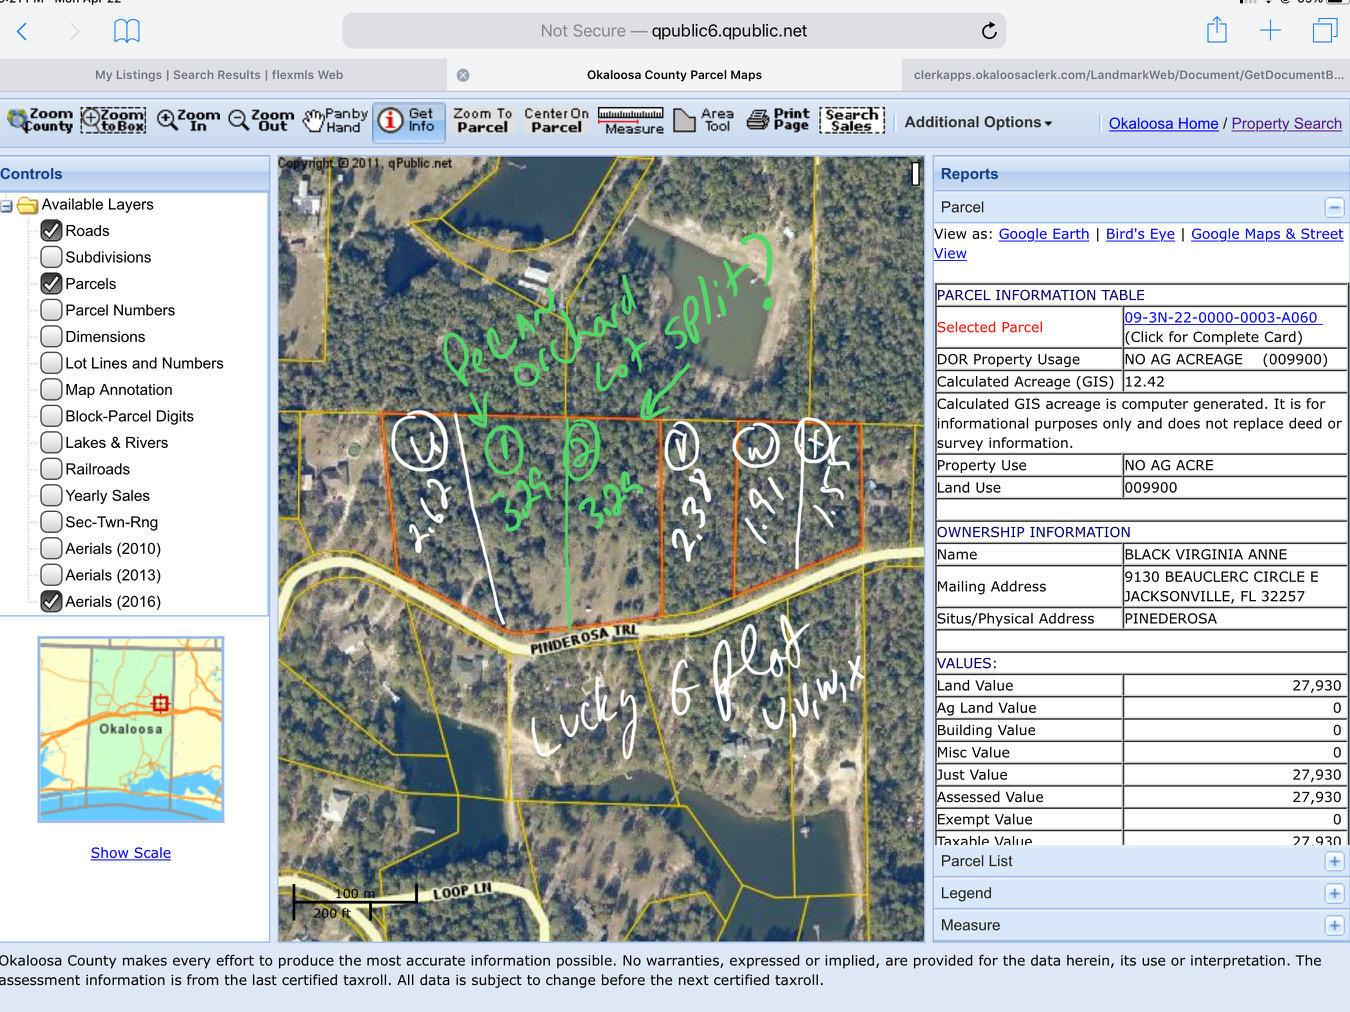Collapse the Parcel report section

click(x=1334, y=207)
